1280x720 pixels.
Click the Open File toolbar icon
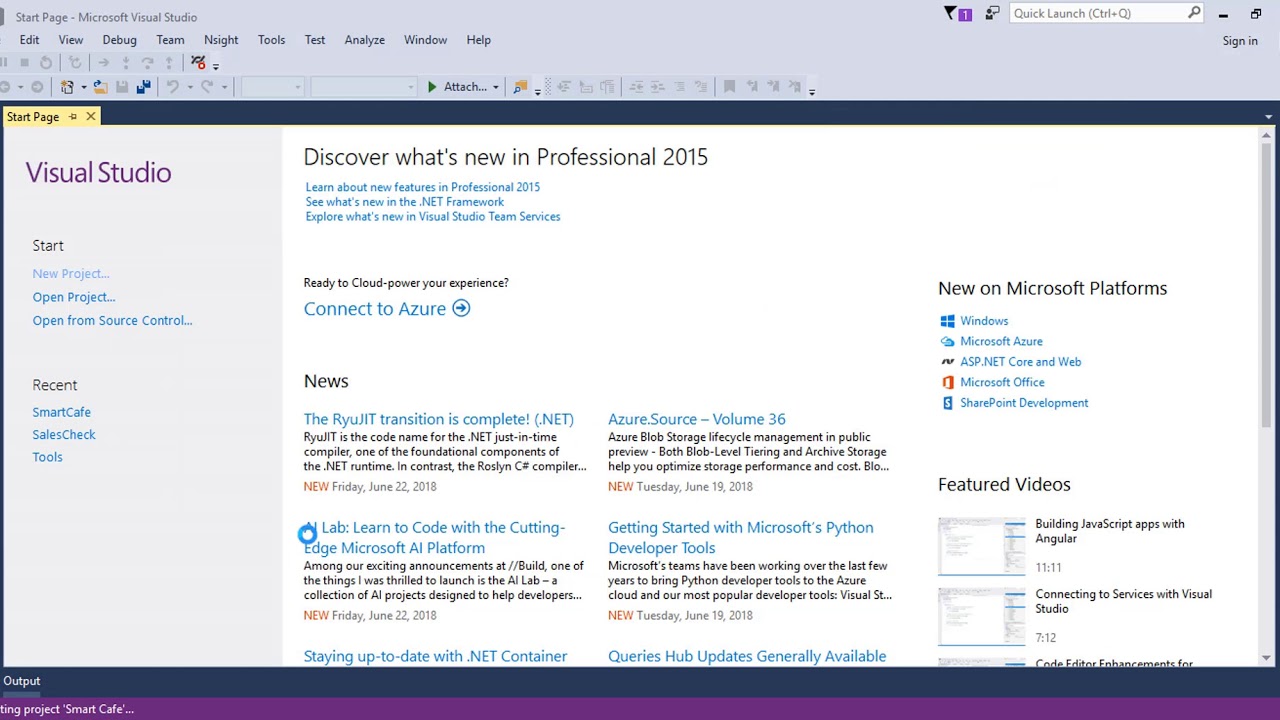(x=100, y=87)
